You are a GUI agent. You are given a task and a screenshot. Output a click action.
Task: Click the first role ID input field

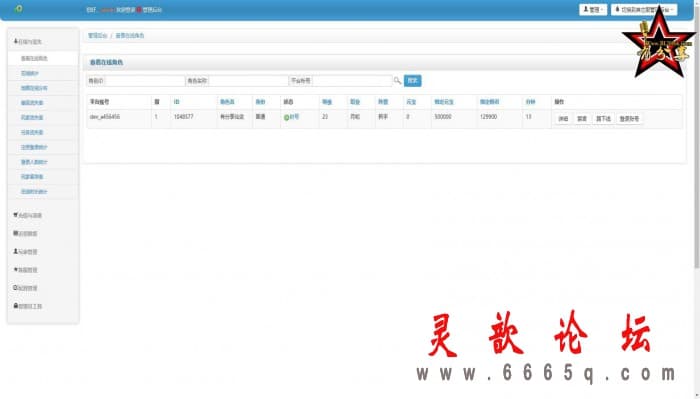(x=145, y=81)
